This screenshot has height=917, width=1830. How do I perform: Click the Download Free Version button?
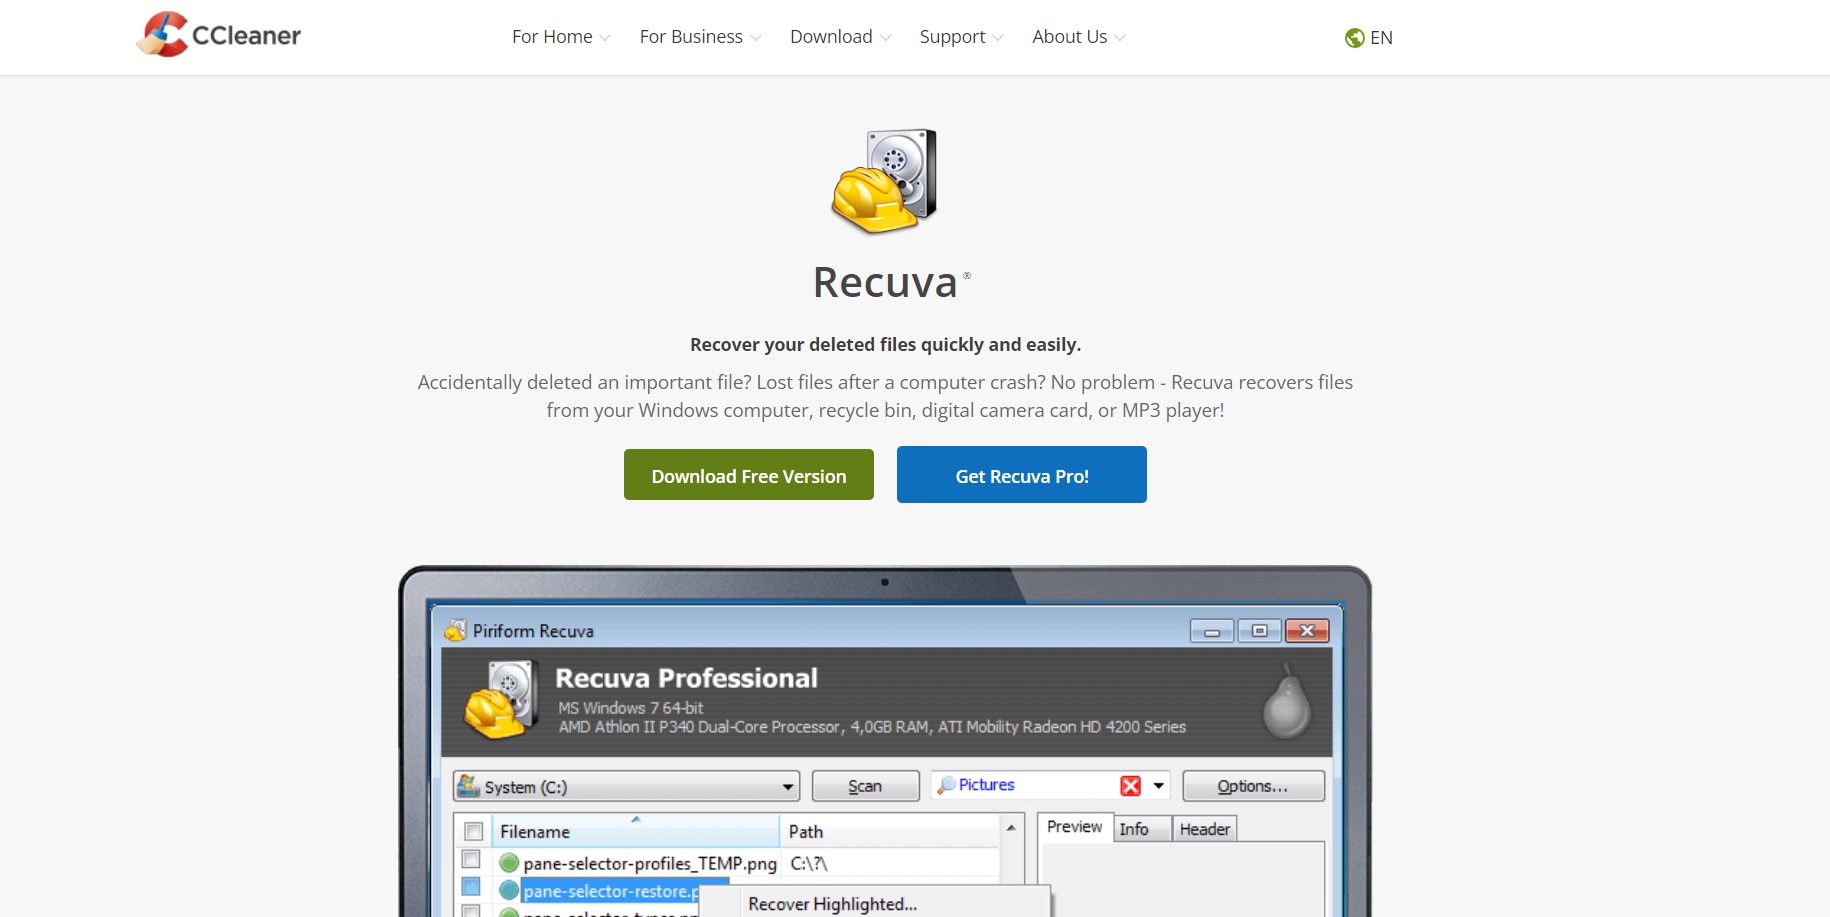point(749,475)
